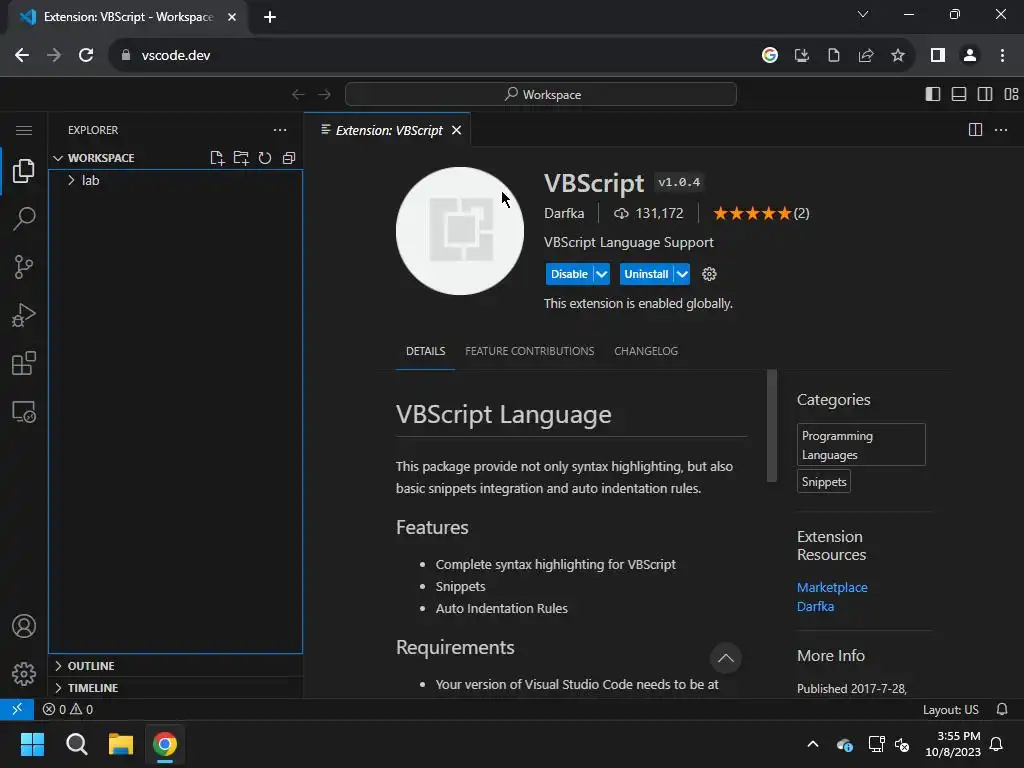The height and width of the screenshot is (768, 1024).
Task: Open Chrome side panel
Action: click(x=938, y=56)
